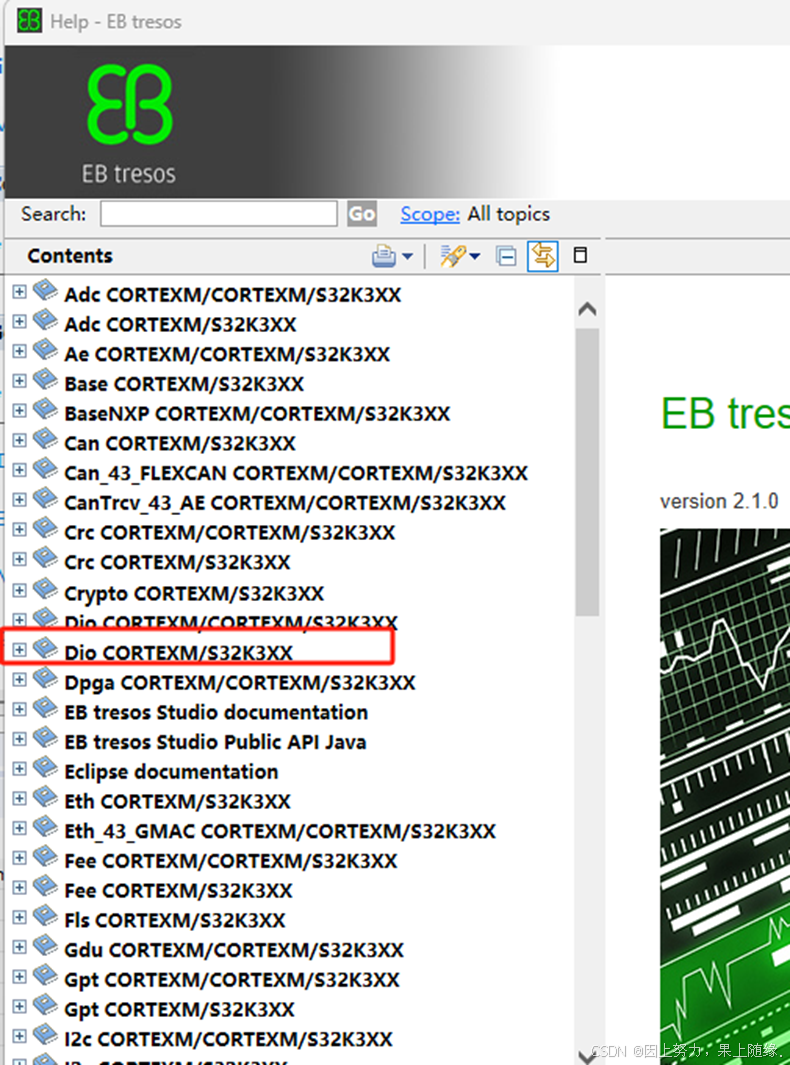The image size is (790, 1065).
Task: Select Can CORTEXM/S32K3XX topic
Action: pyautogui.click(x=179, y=443)
